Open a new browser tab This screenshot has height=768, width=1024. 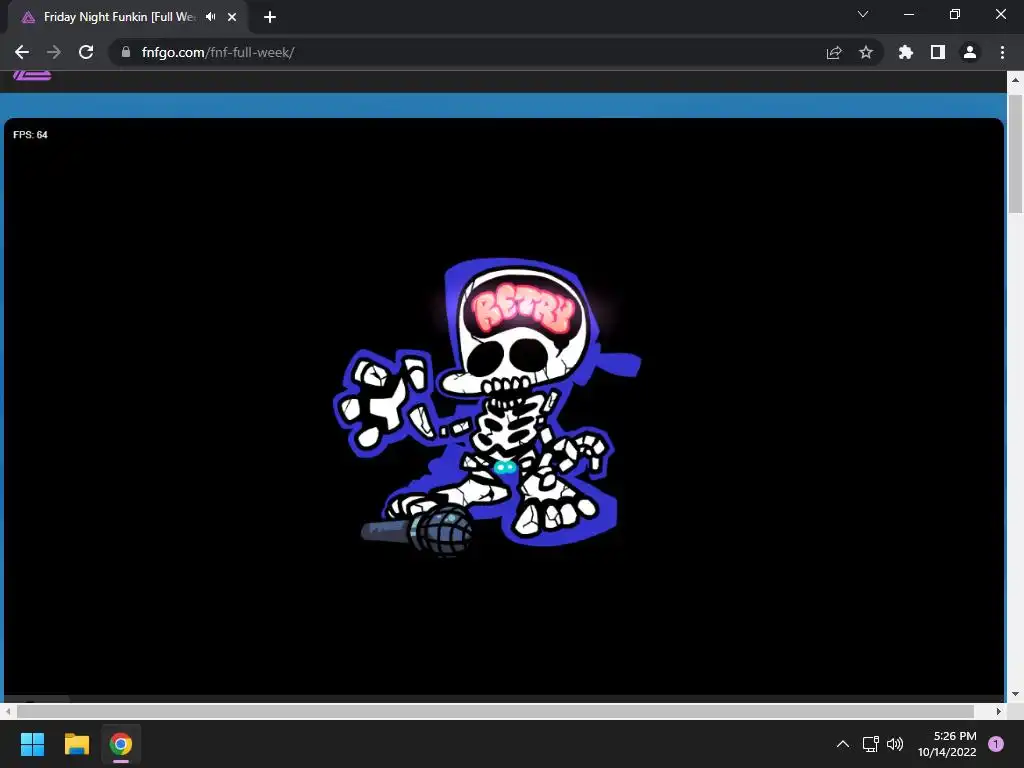[x=270, y=17]
